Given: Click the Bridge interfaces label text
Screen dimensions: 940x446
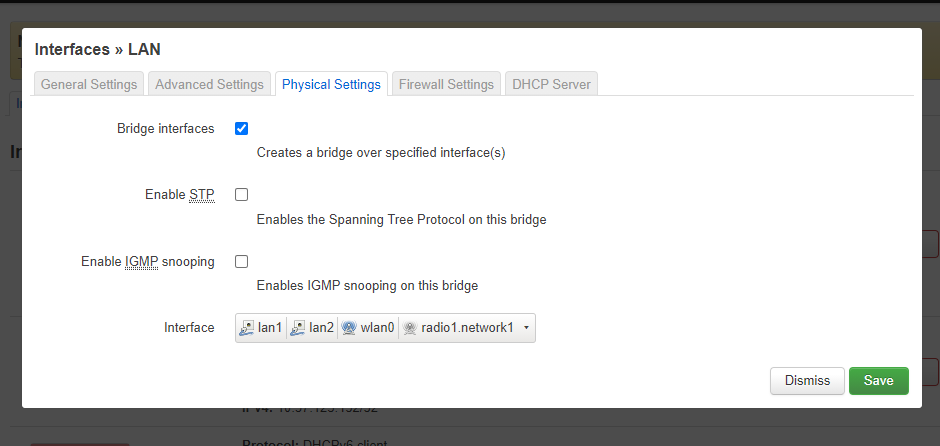Looking at the screenshot, I should click(165, 128).
